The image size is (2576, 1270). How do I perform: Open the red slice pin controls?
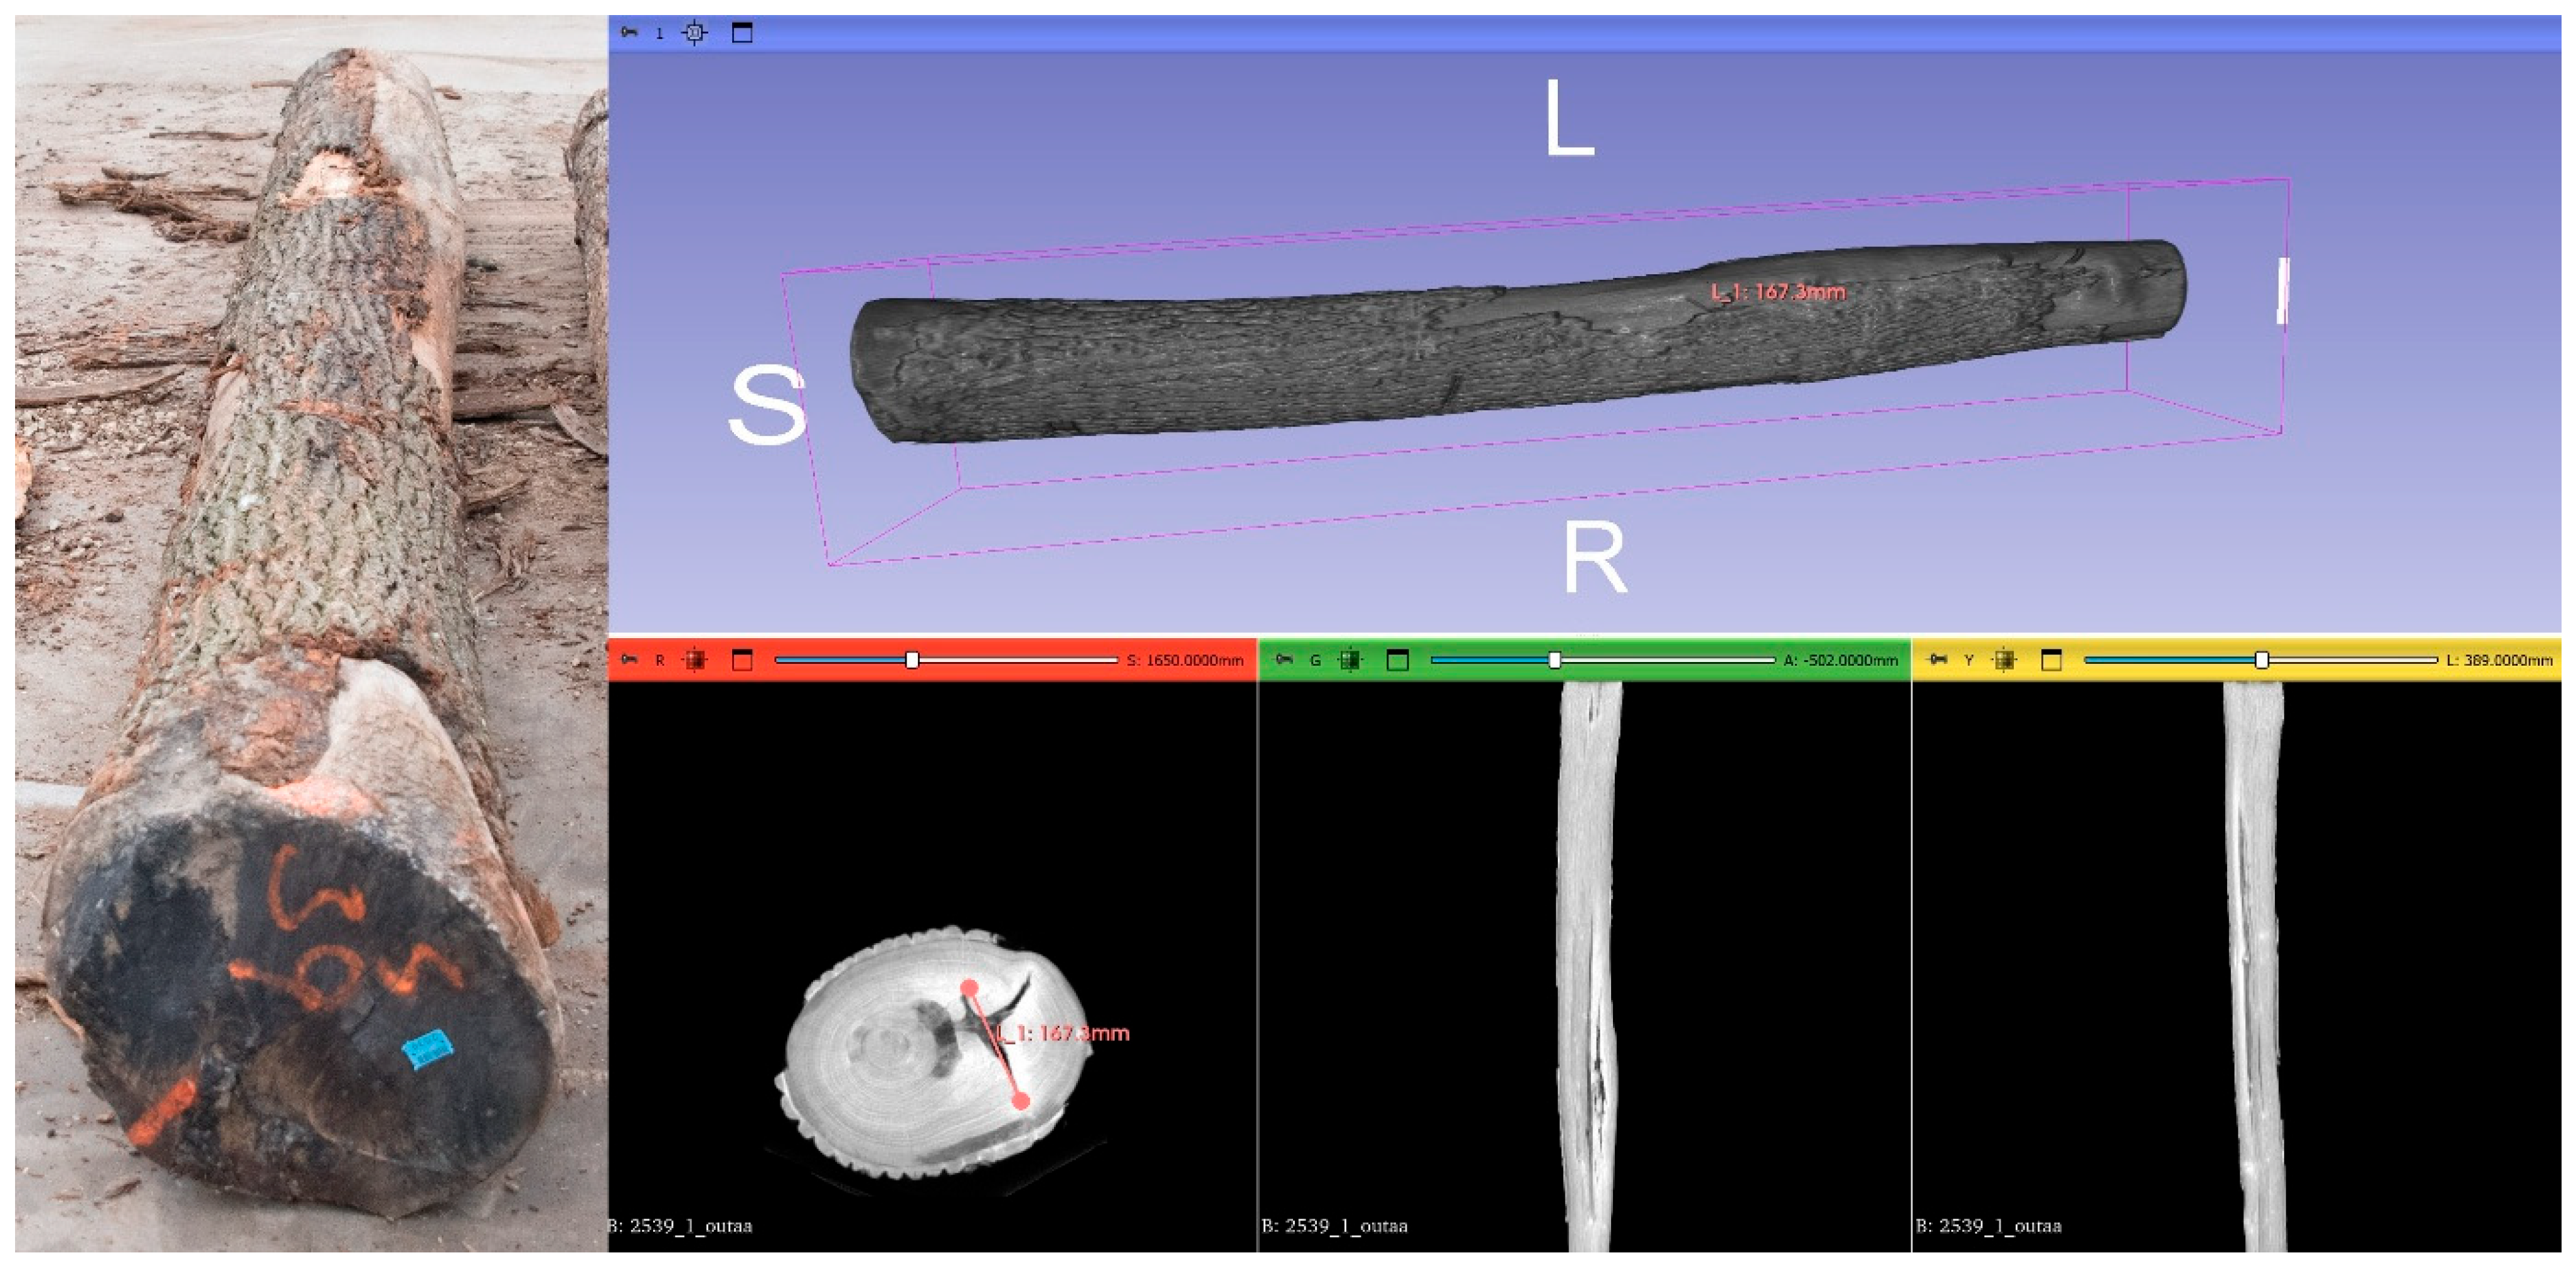(x=629, y=660)
